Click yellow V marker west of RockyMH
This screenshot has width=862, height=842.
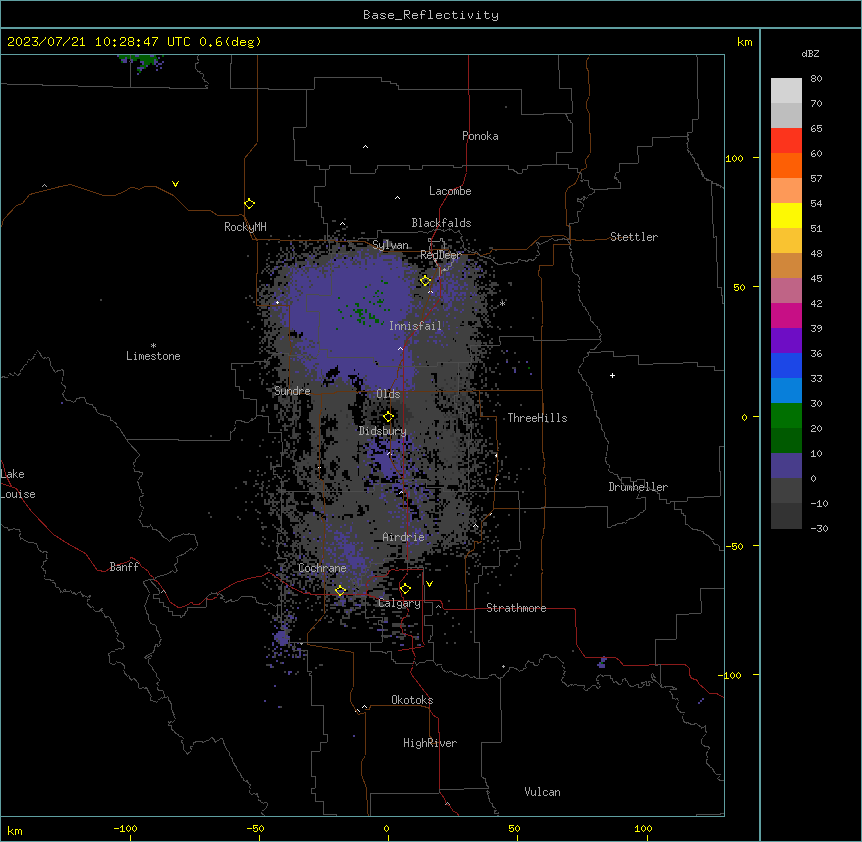coord(175,184)
